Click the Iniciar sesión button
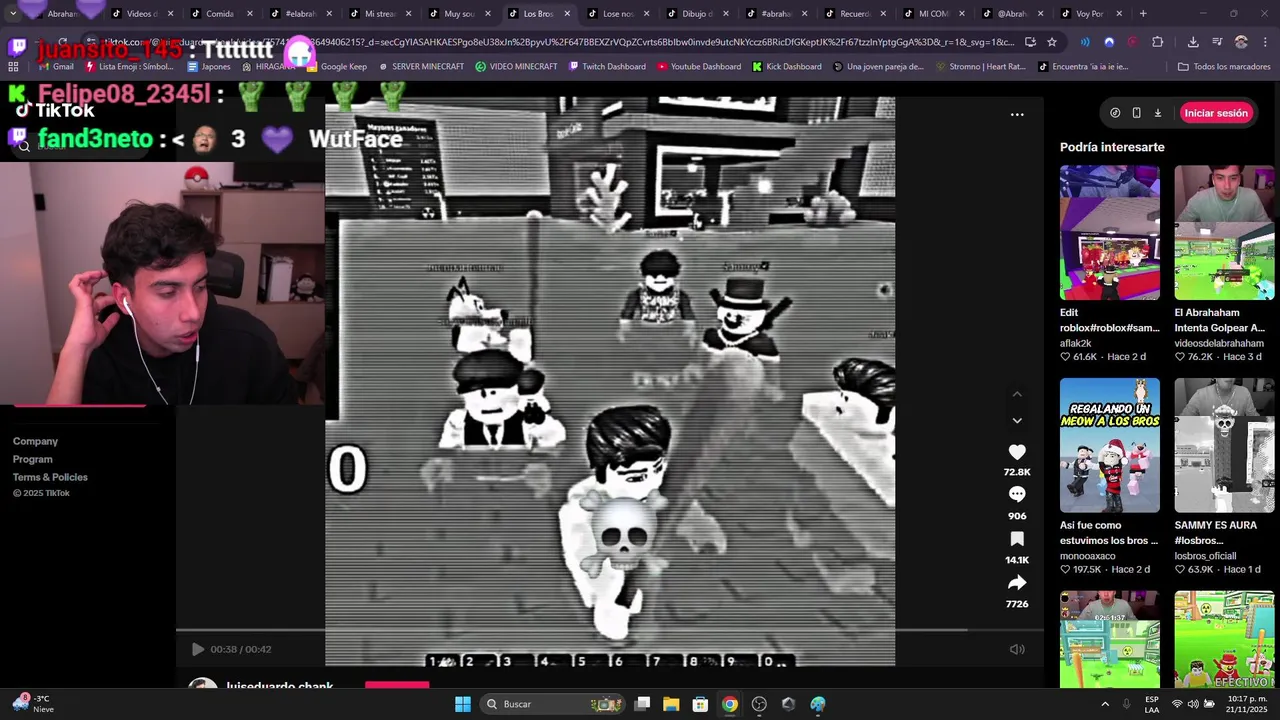This screenshot has width=1280, height=720. tap(1216, 113)
